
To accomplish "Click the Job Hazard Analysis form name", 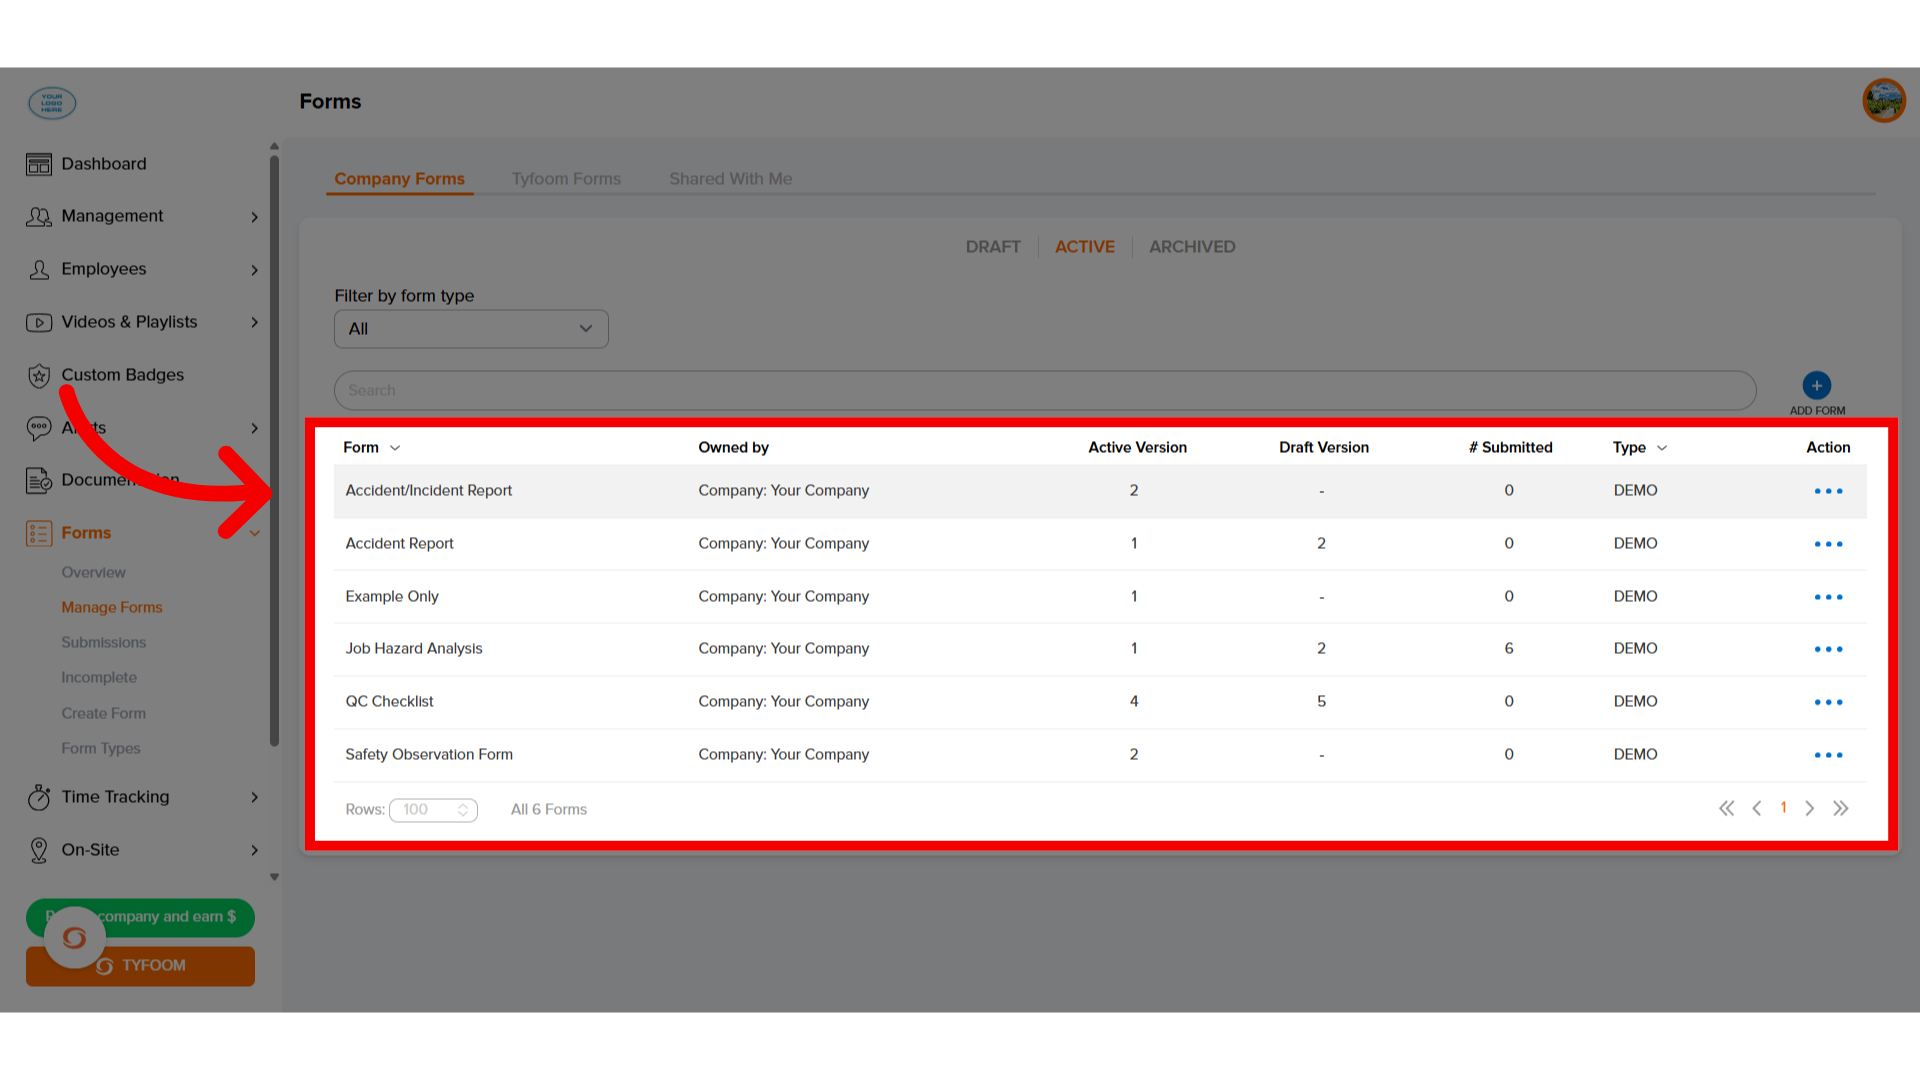I will pos(413,648).
